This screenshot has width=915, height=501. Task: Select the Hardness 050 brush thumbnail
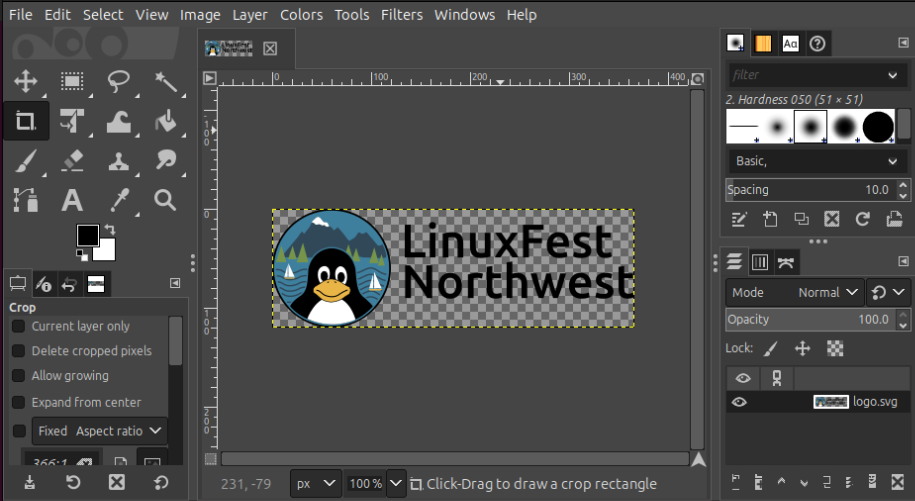811,126
